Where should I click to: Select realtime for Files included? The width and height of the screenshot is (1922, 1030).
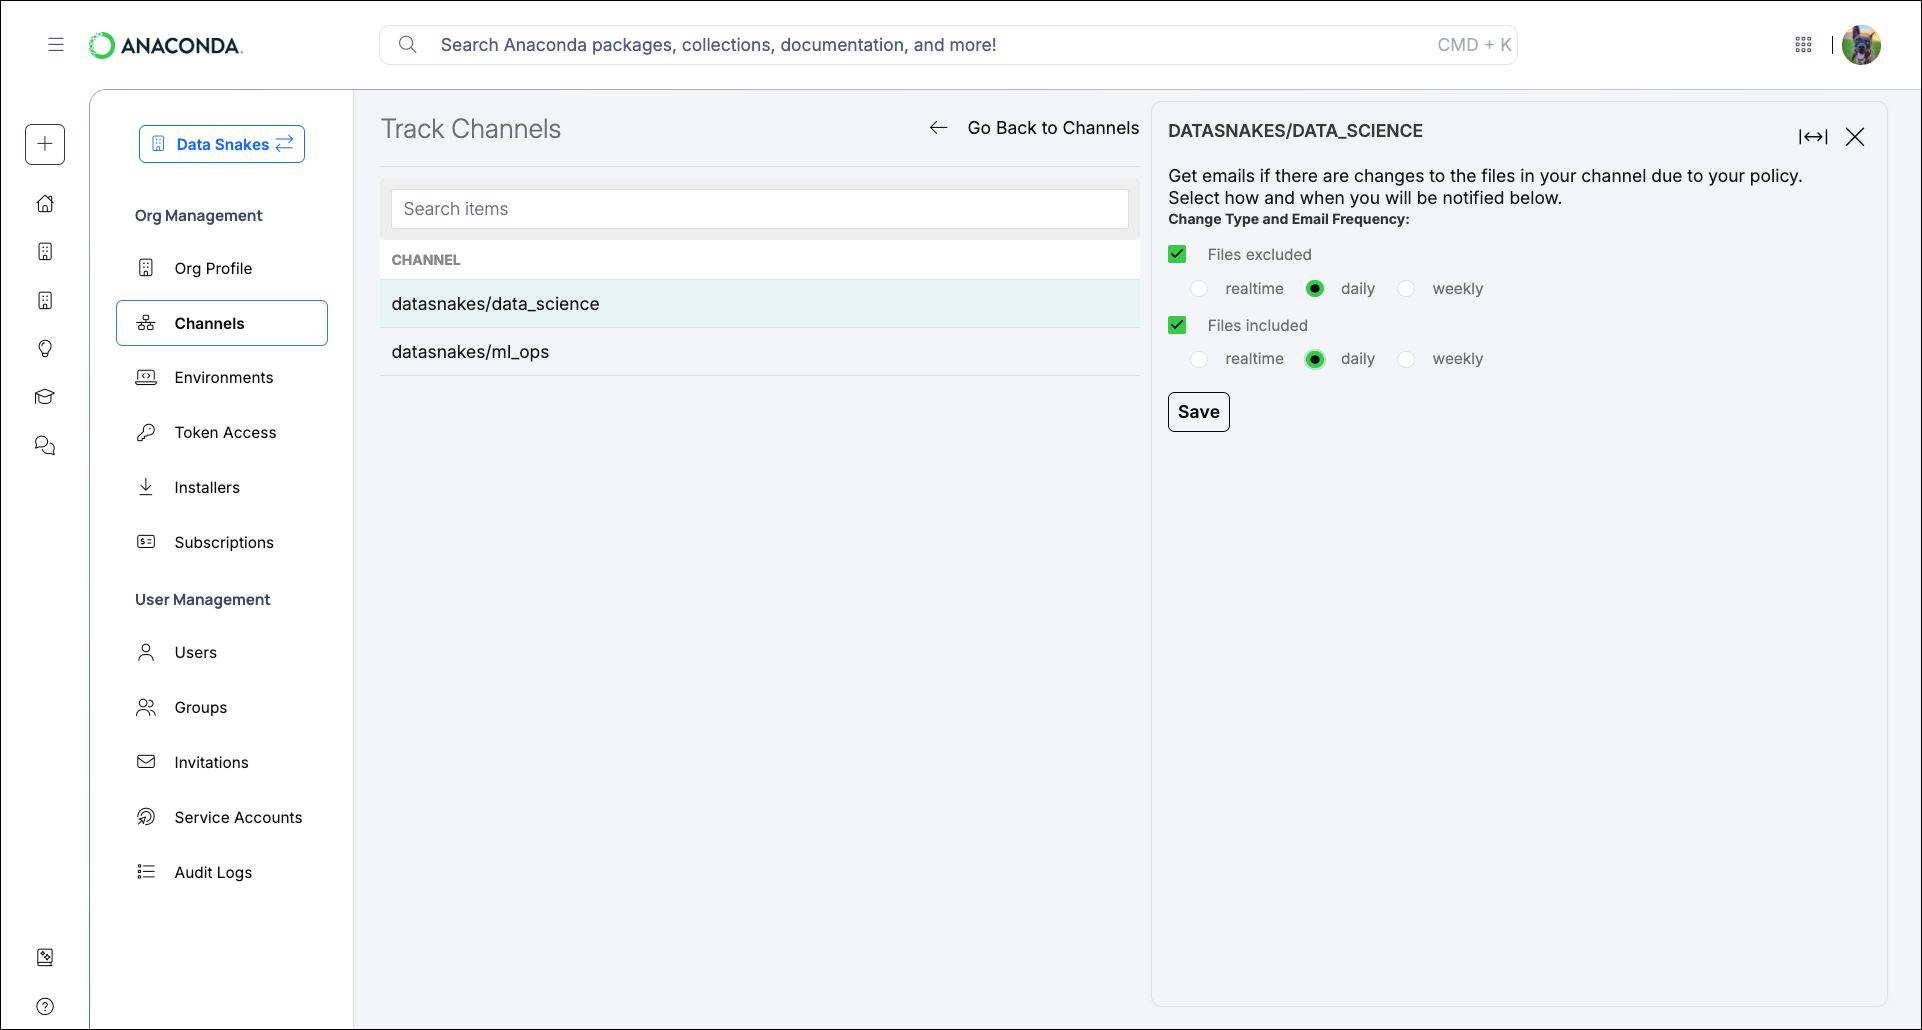click(x=1199, y=359)
